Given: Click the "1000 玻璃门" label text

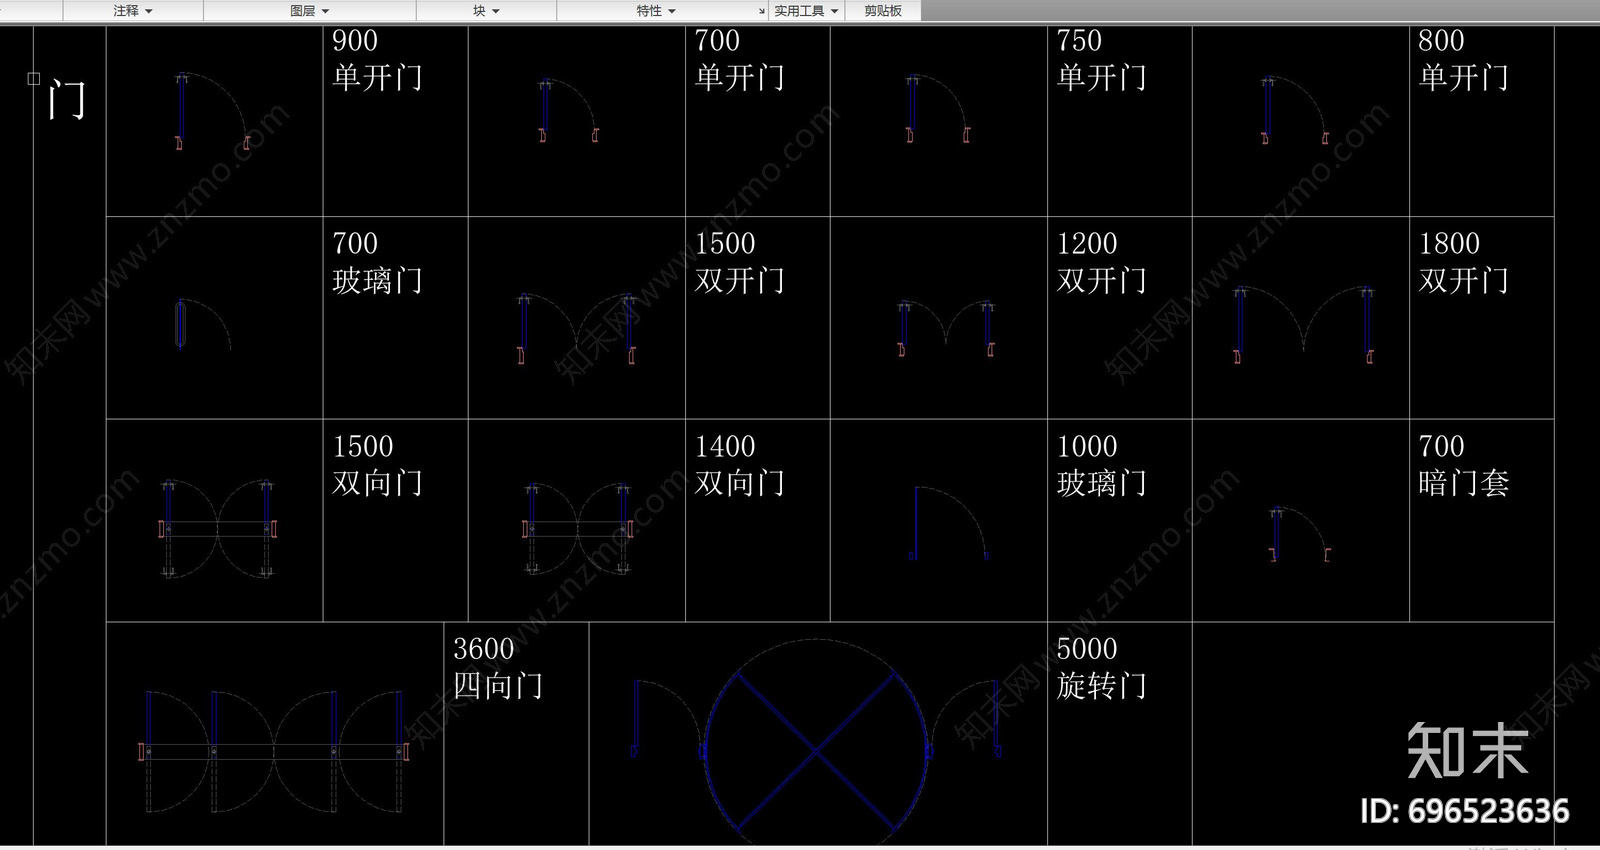Looking at the screenshot, I should [x=1101, y=466].
